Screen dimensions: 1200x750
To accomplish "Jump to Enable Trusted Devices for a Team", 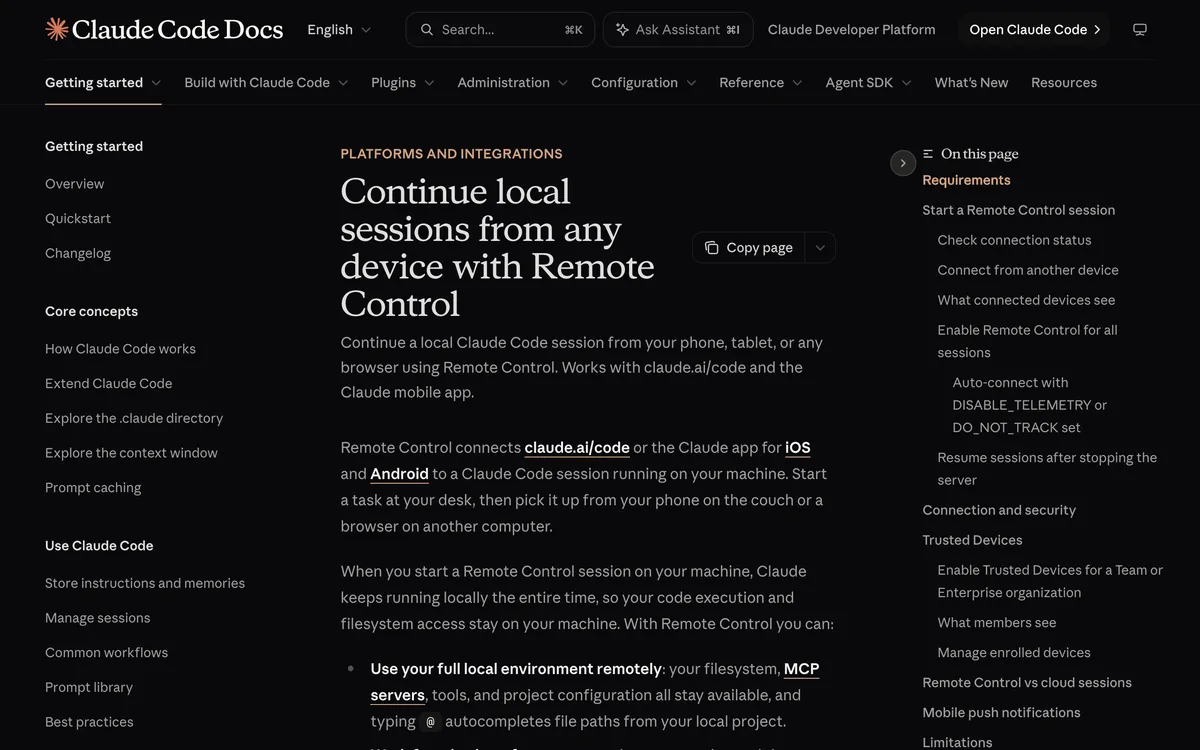I will pos(1050,581).
